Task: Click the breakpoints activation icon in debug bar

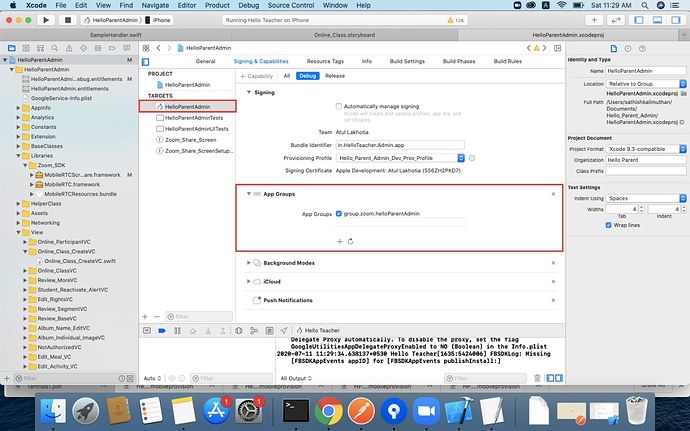Action: coord(162,330)
